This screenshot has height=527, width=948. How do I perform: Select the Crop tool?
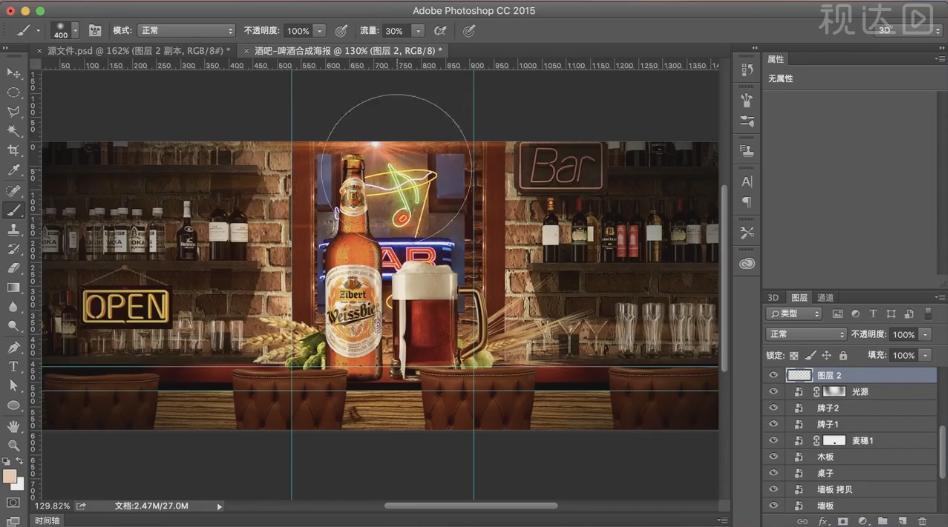click(13, 150)
